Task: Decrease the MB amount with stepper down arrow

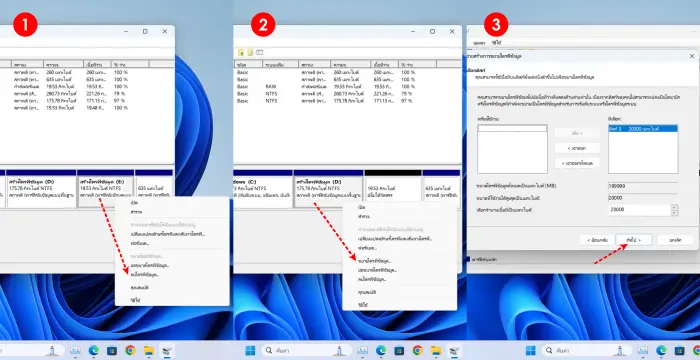Action: [674, 212]
